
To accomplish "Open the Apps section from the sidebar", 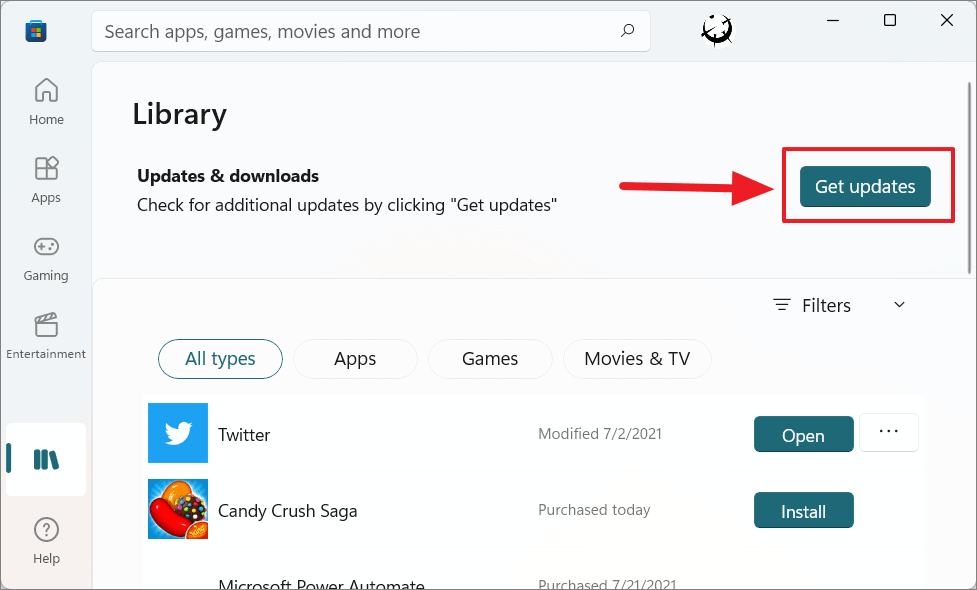I will (46, 180).
